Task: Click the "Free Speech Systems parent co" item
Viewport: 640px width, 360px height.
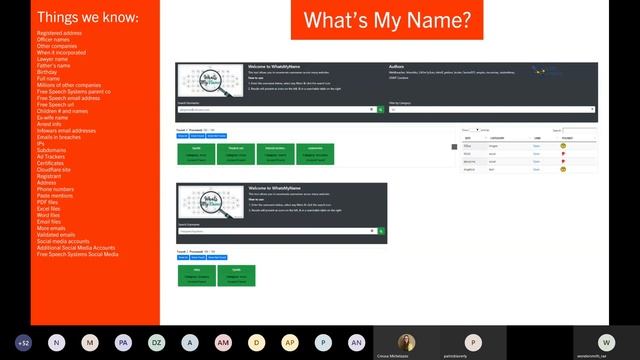Action: coord(74,92)
